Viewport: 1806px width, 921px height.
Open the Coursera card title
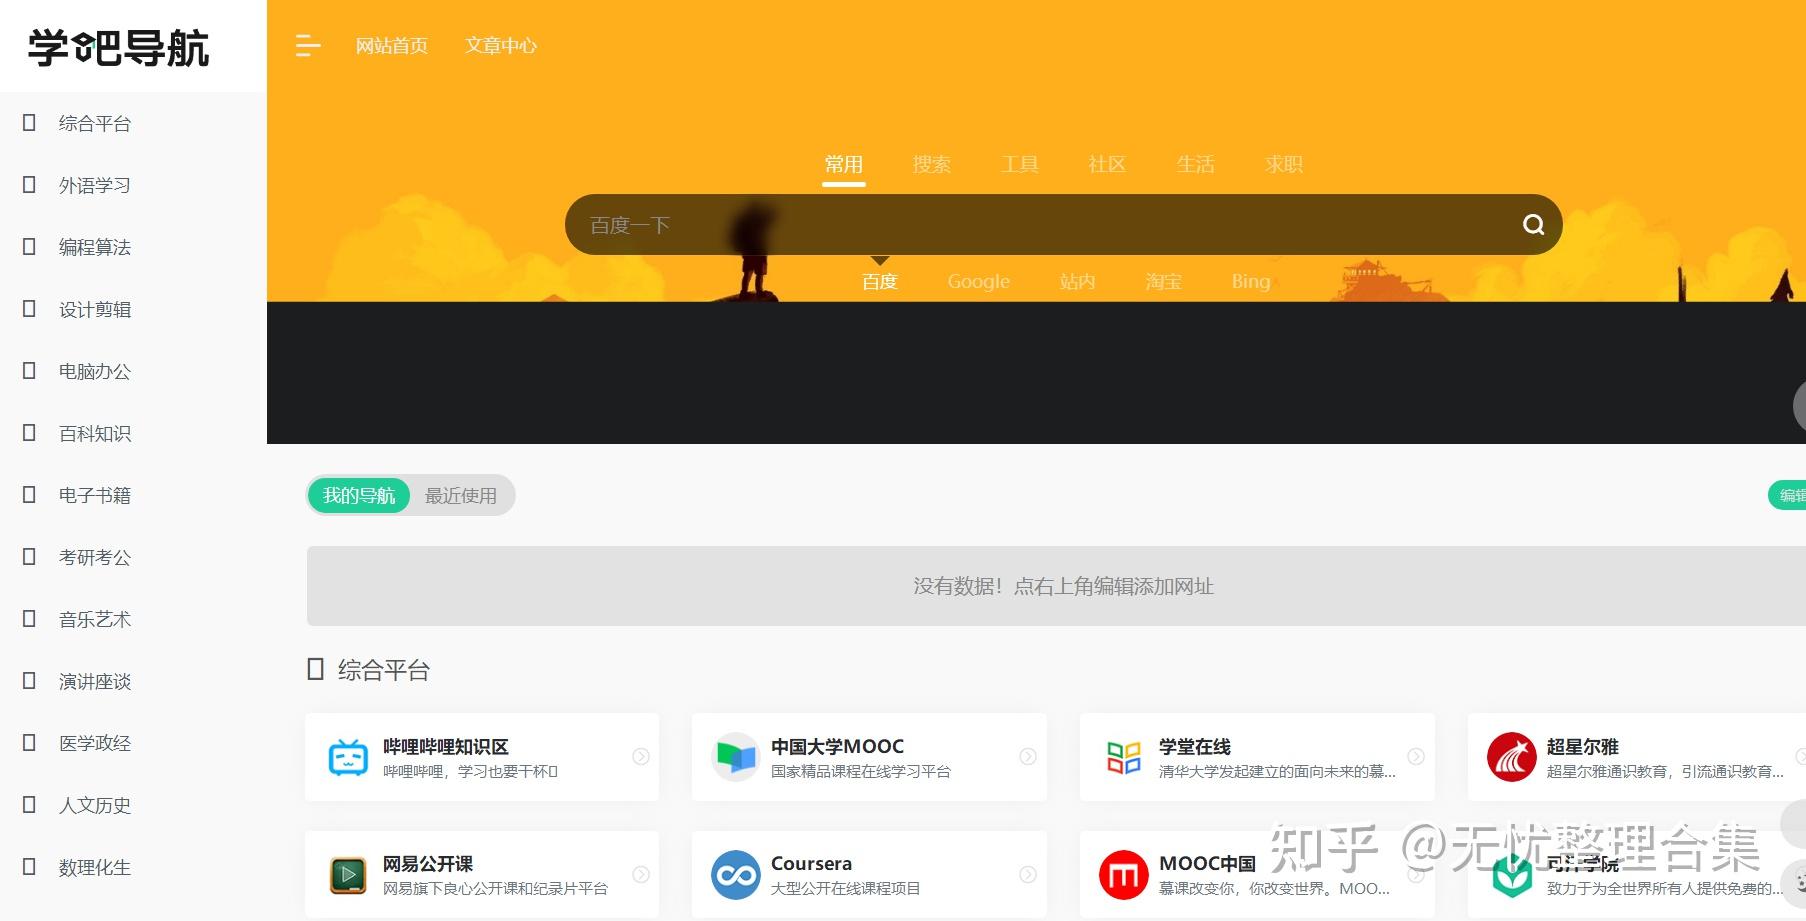[811, 864]
